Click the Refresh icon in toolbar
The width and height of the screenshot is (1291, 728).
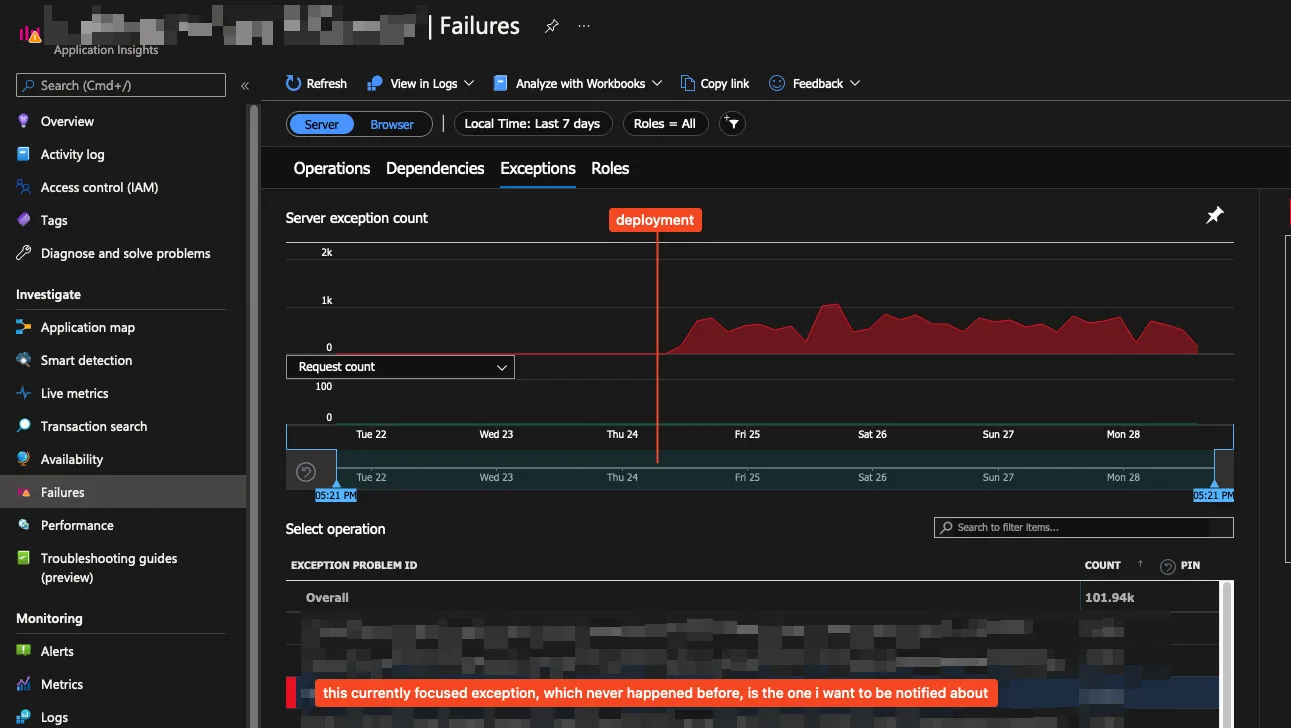coord(293,83)
